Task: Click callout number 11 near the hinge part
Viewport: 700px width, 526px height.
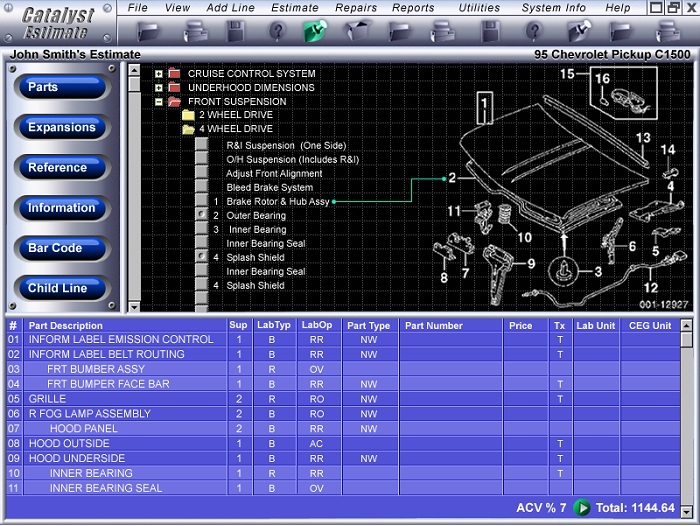Action: point(454,211)
